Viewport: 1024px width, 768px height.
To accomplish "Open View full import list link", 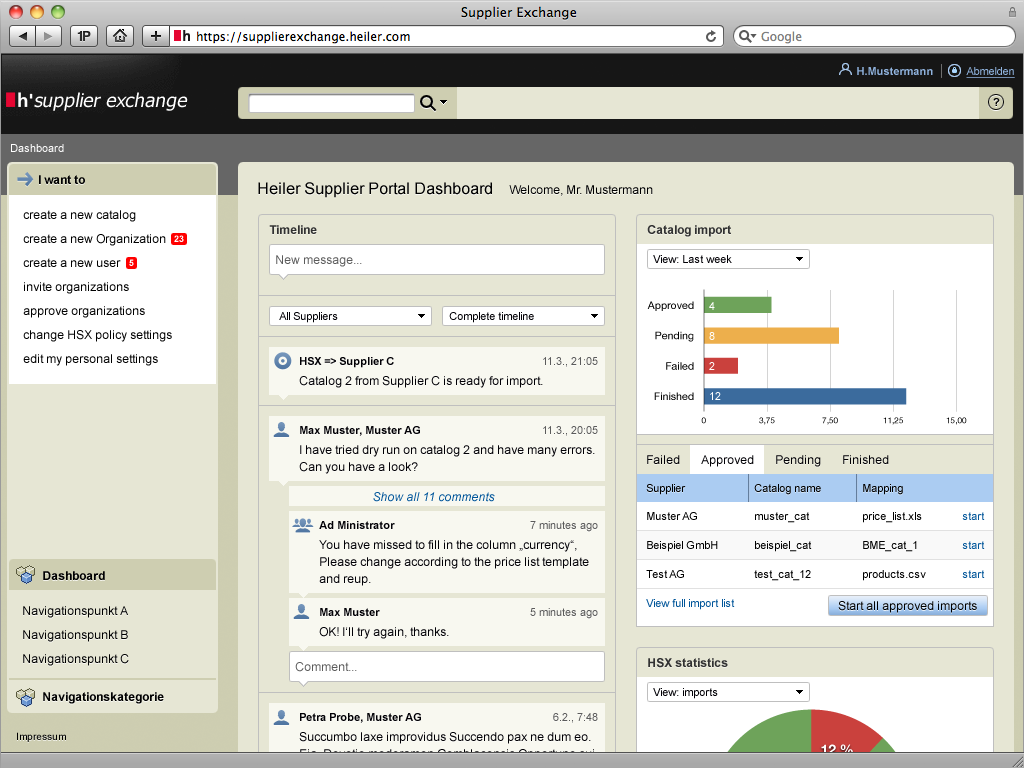I will [x=690, y=603].
